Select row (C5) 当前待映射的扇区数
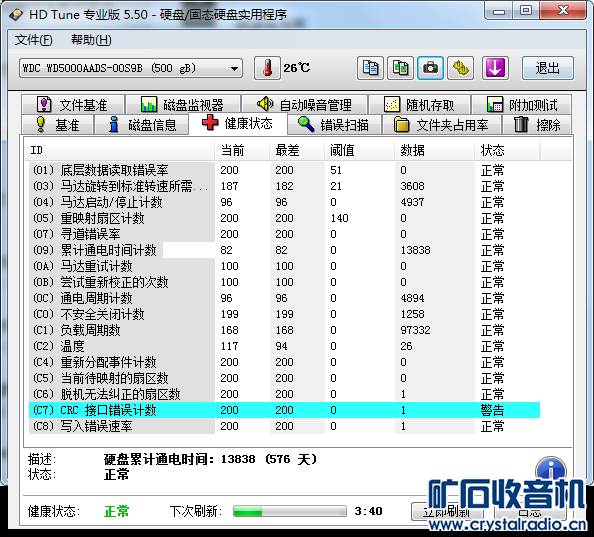Image resolution: width=594 pixels, height=537 pixels. (284, 378)
